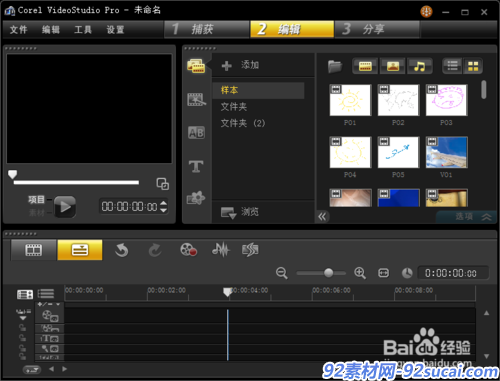Viewport: 500px width, 381px height.
Task: Click the project duration clock icon
Action: [x=407, y=273]
